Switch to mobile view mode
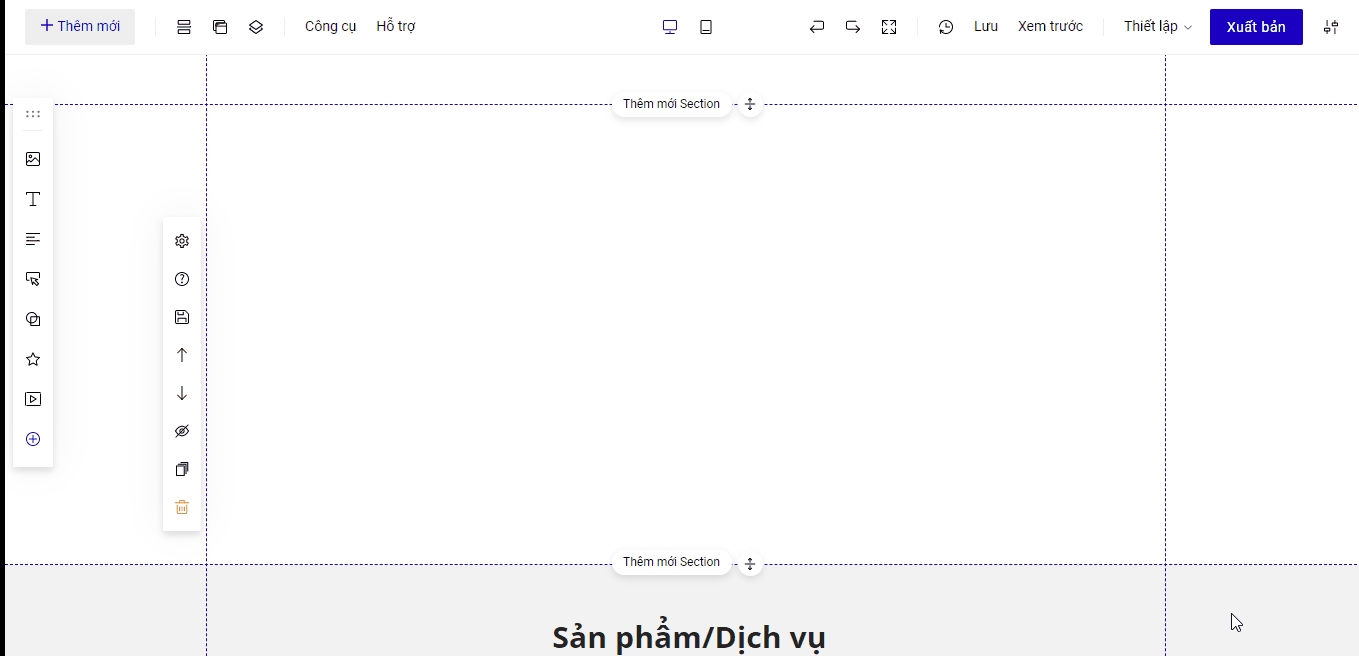Image resolution: width=1359 pixels, height=656 pixels. 706,27
